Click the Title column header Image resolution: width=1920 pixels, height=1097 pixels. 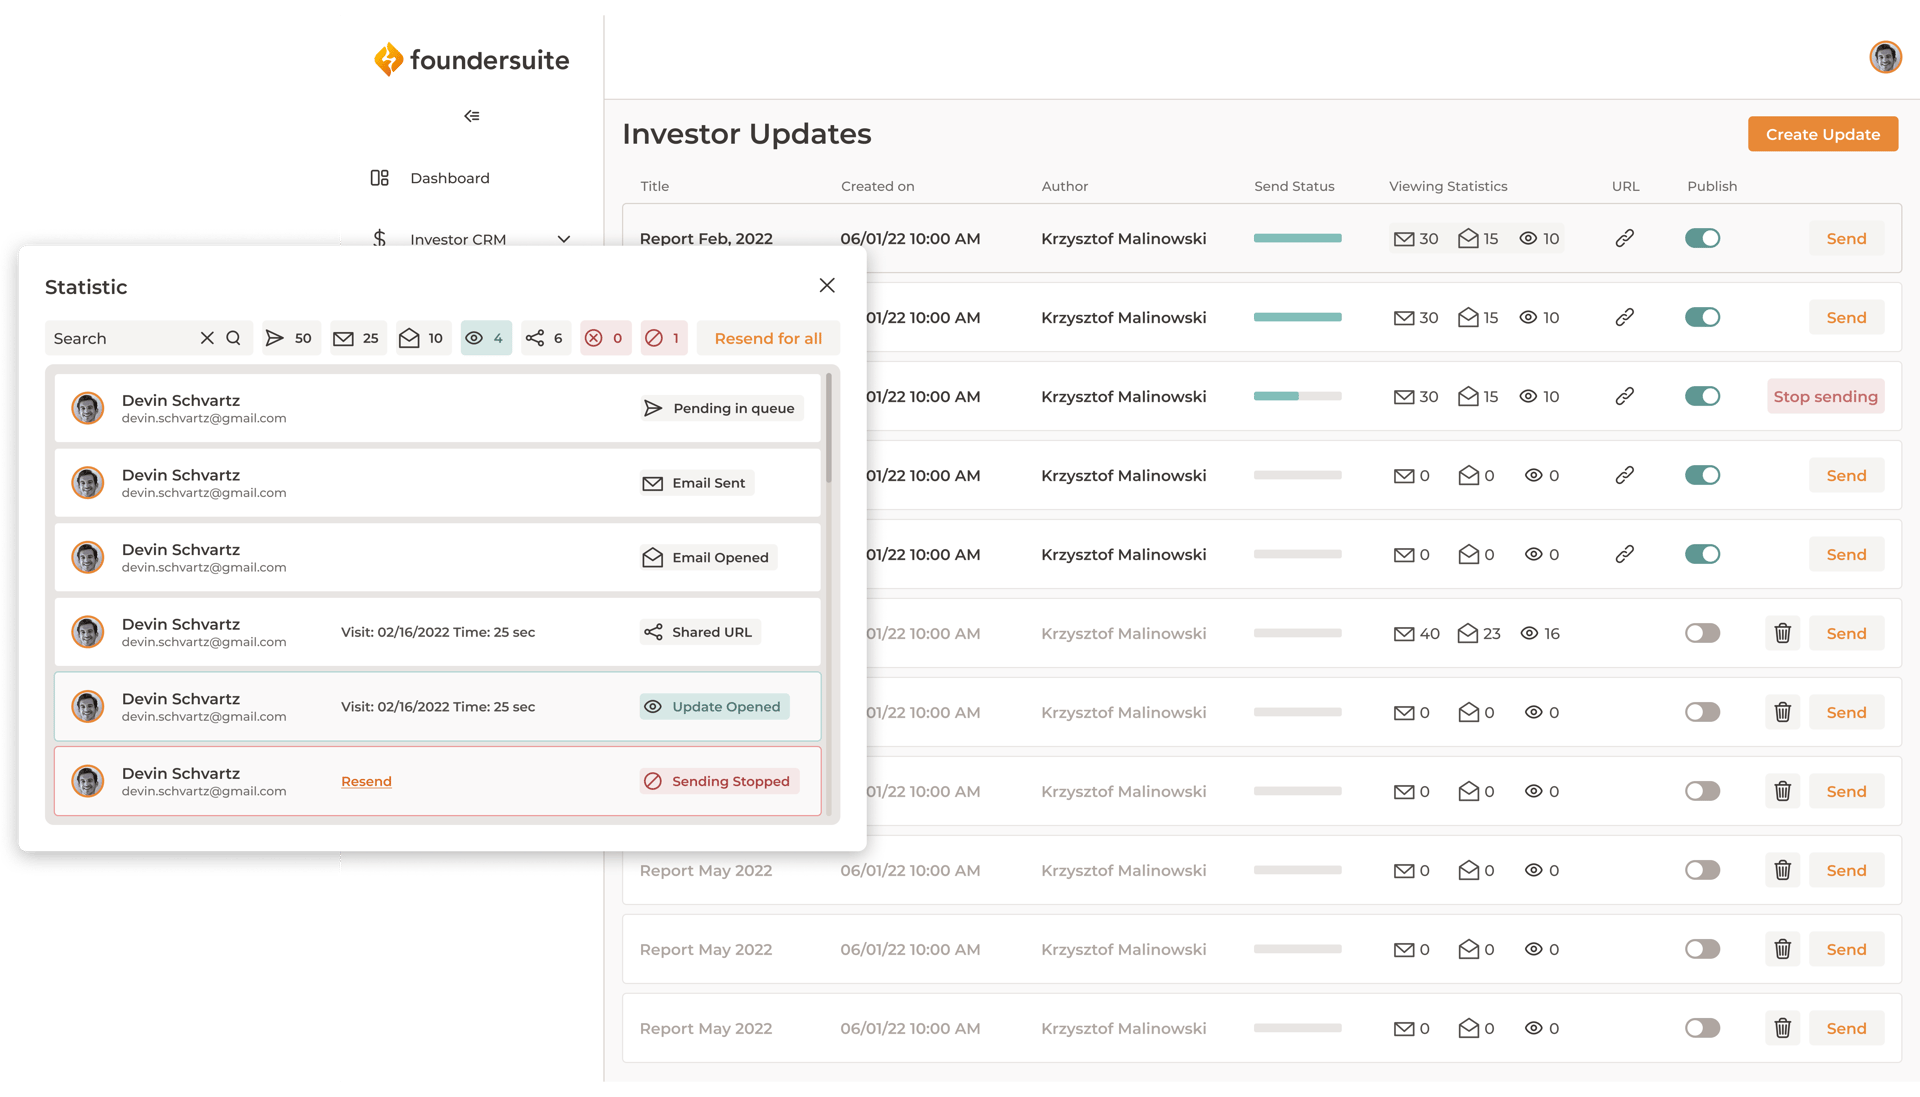(654, 186)
